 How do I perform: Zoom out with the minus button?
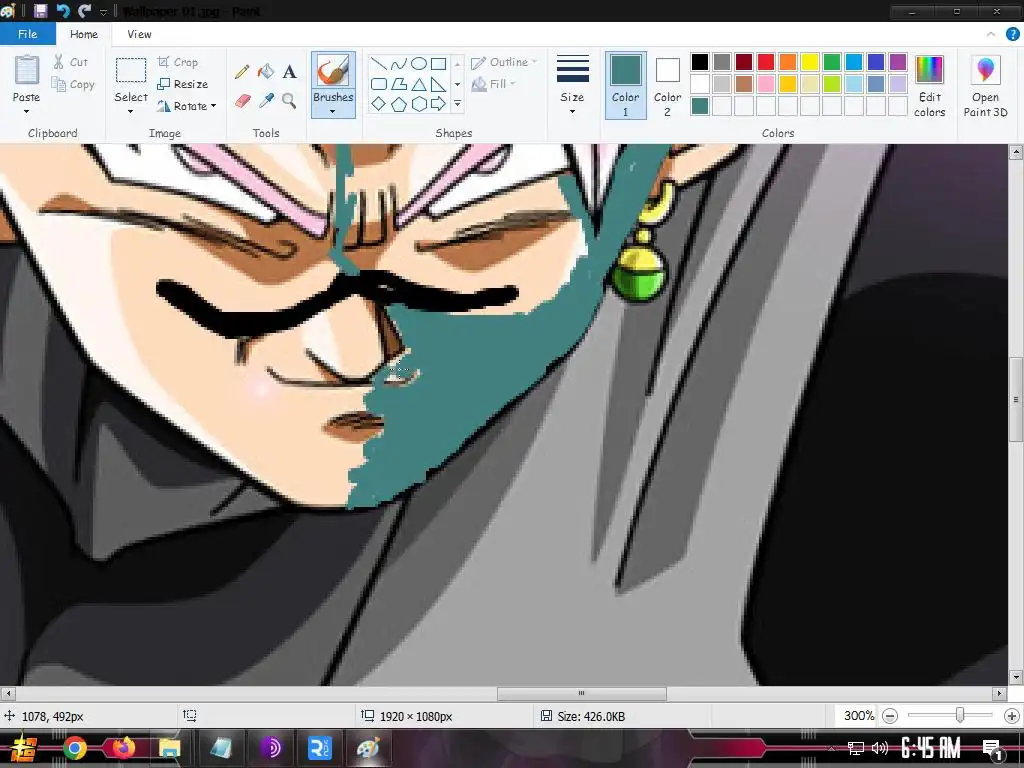click(x=889, y=716)
